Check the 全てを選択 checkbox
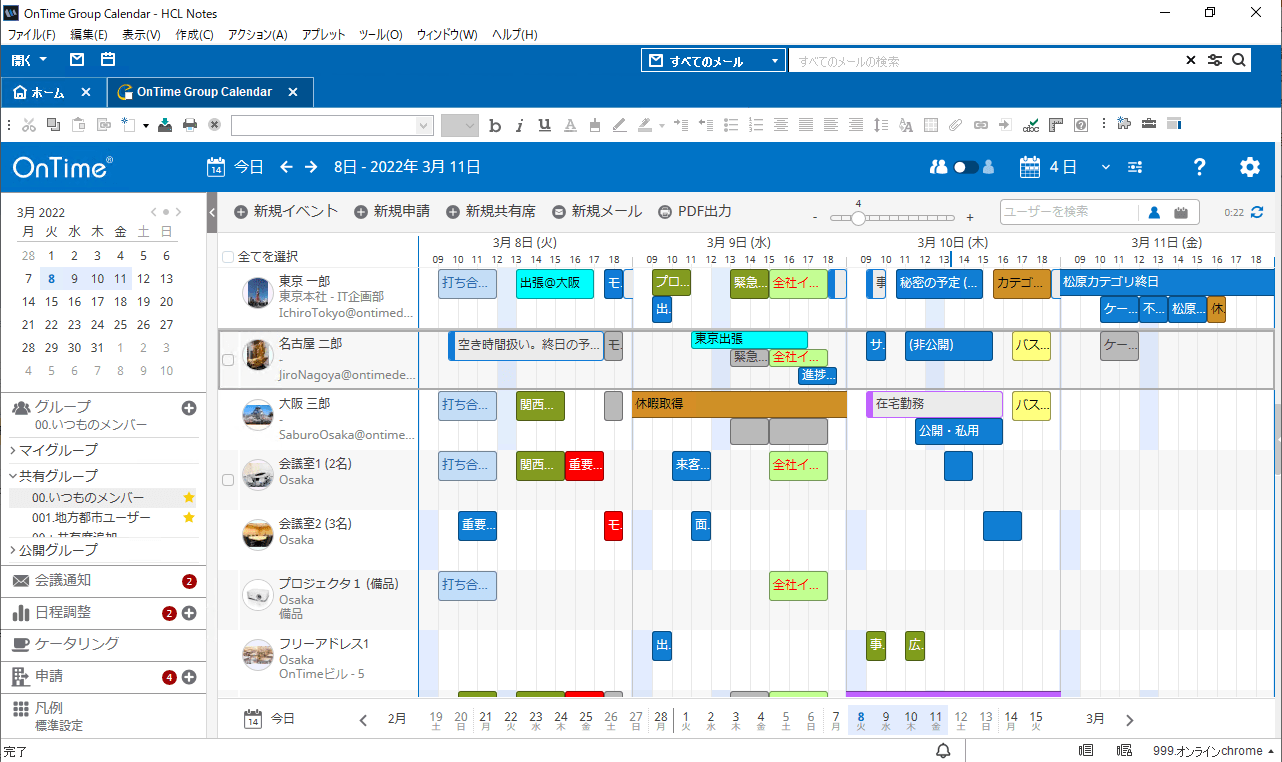Screen dimensions: 1282x762 click(x=228, y=257)
